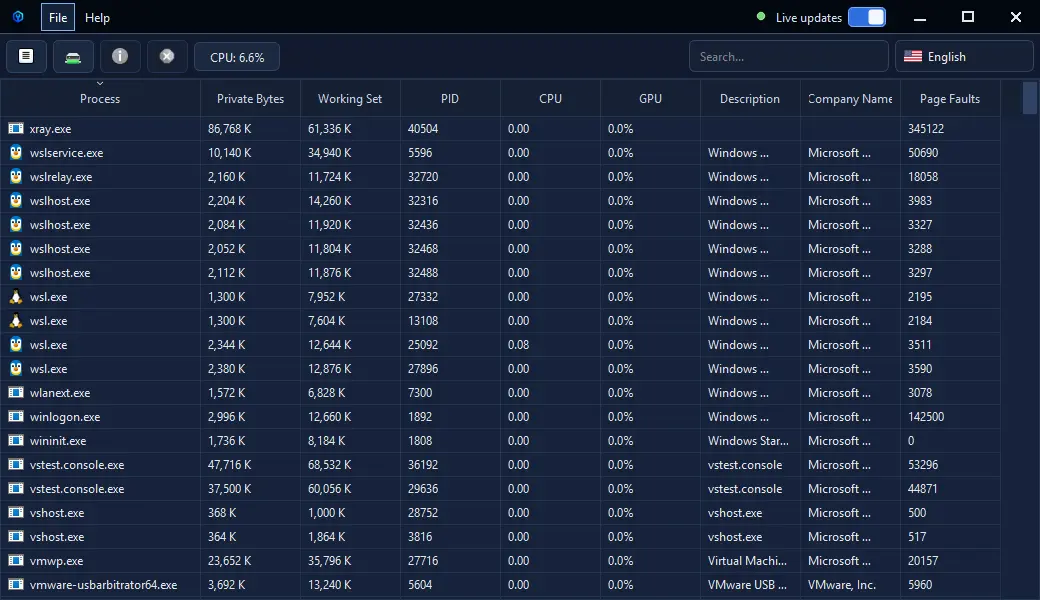The width and height of the screenshot is (1040, 600).
Task: Click the green hardware toolbar icon
Action: pos(73,56)
